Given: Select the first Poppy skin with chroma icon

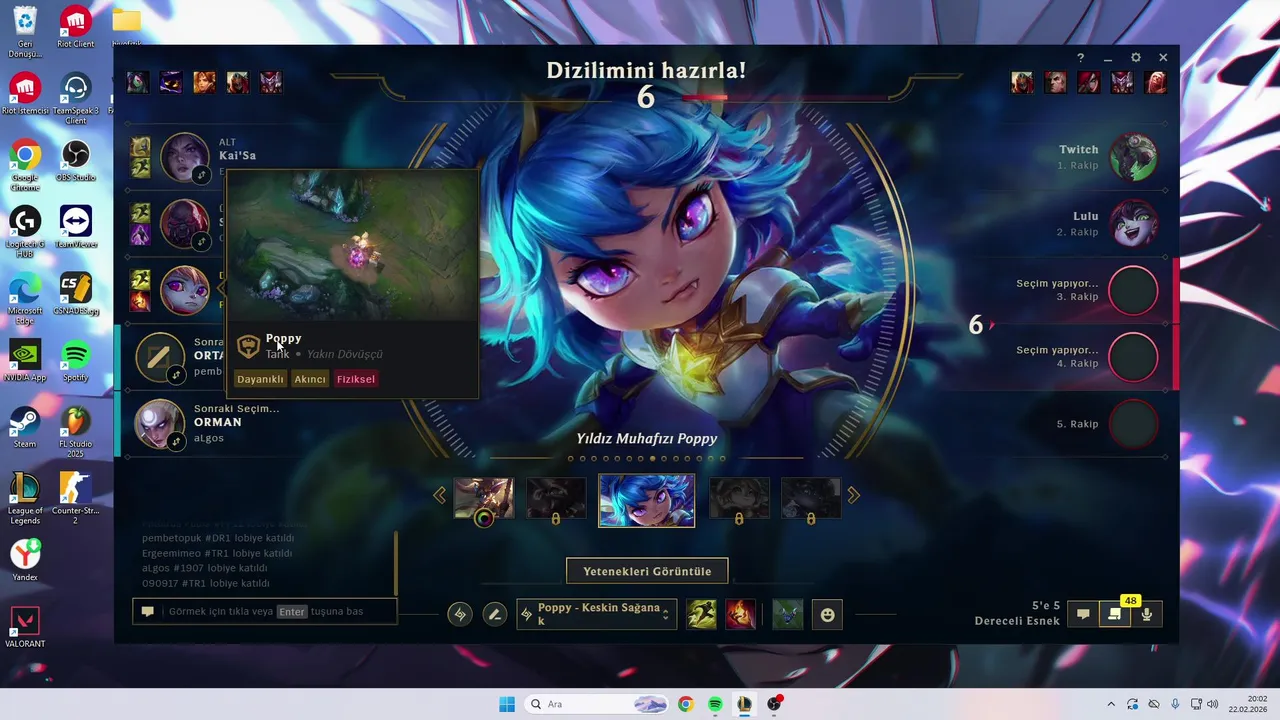Looking at the screenshot, I should [484, 497].
